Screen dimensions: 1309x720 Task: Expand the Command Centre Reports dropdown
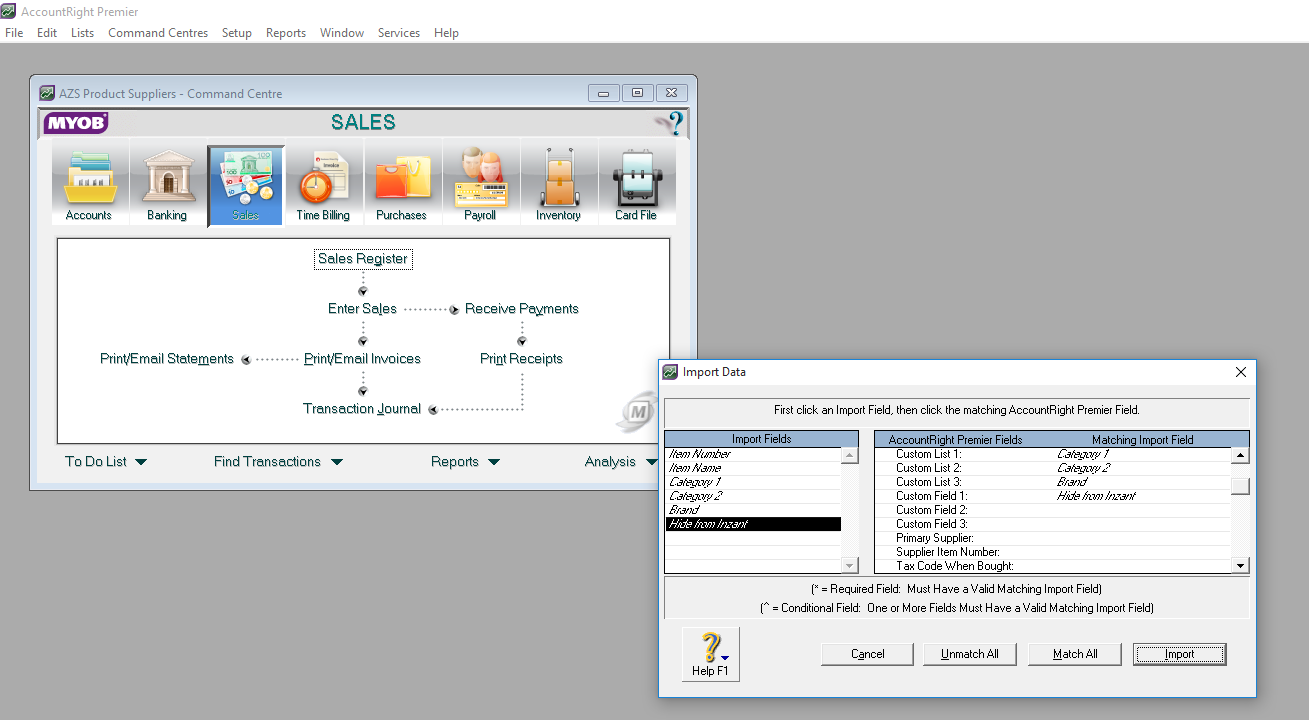(x=465, y=462)
